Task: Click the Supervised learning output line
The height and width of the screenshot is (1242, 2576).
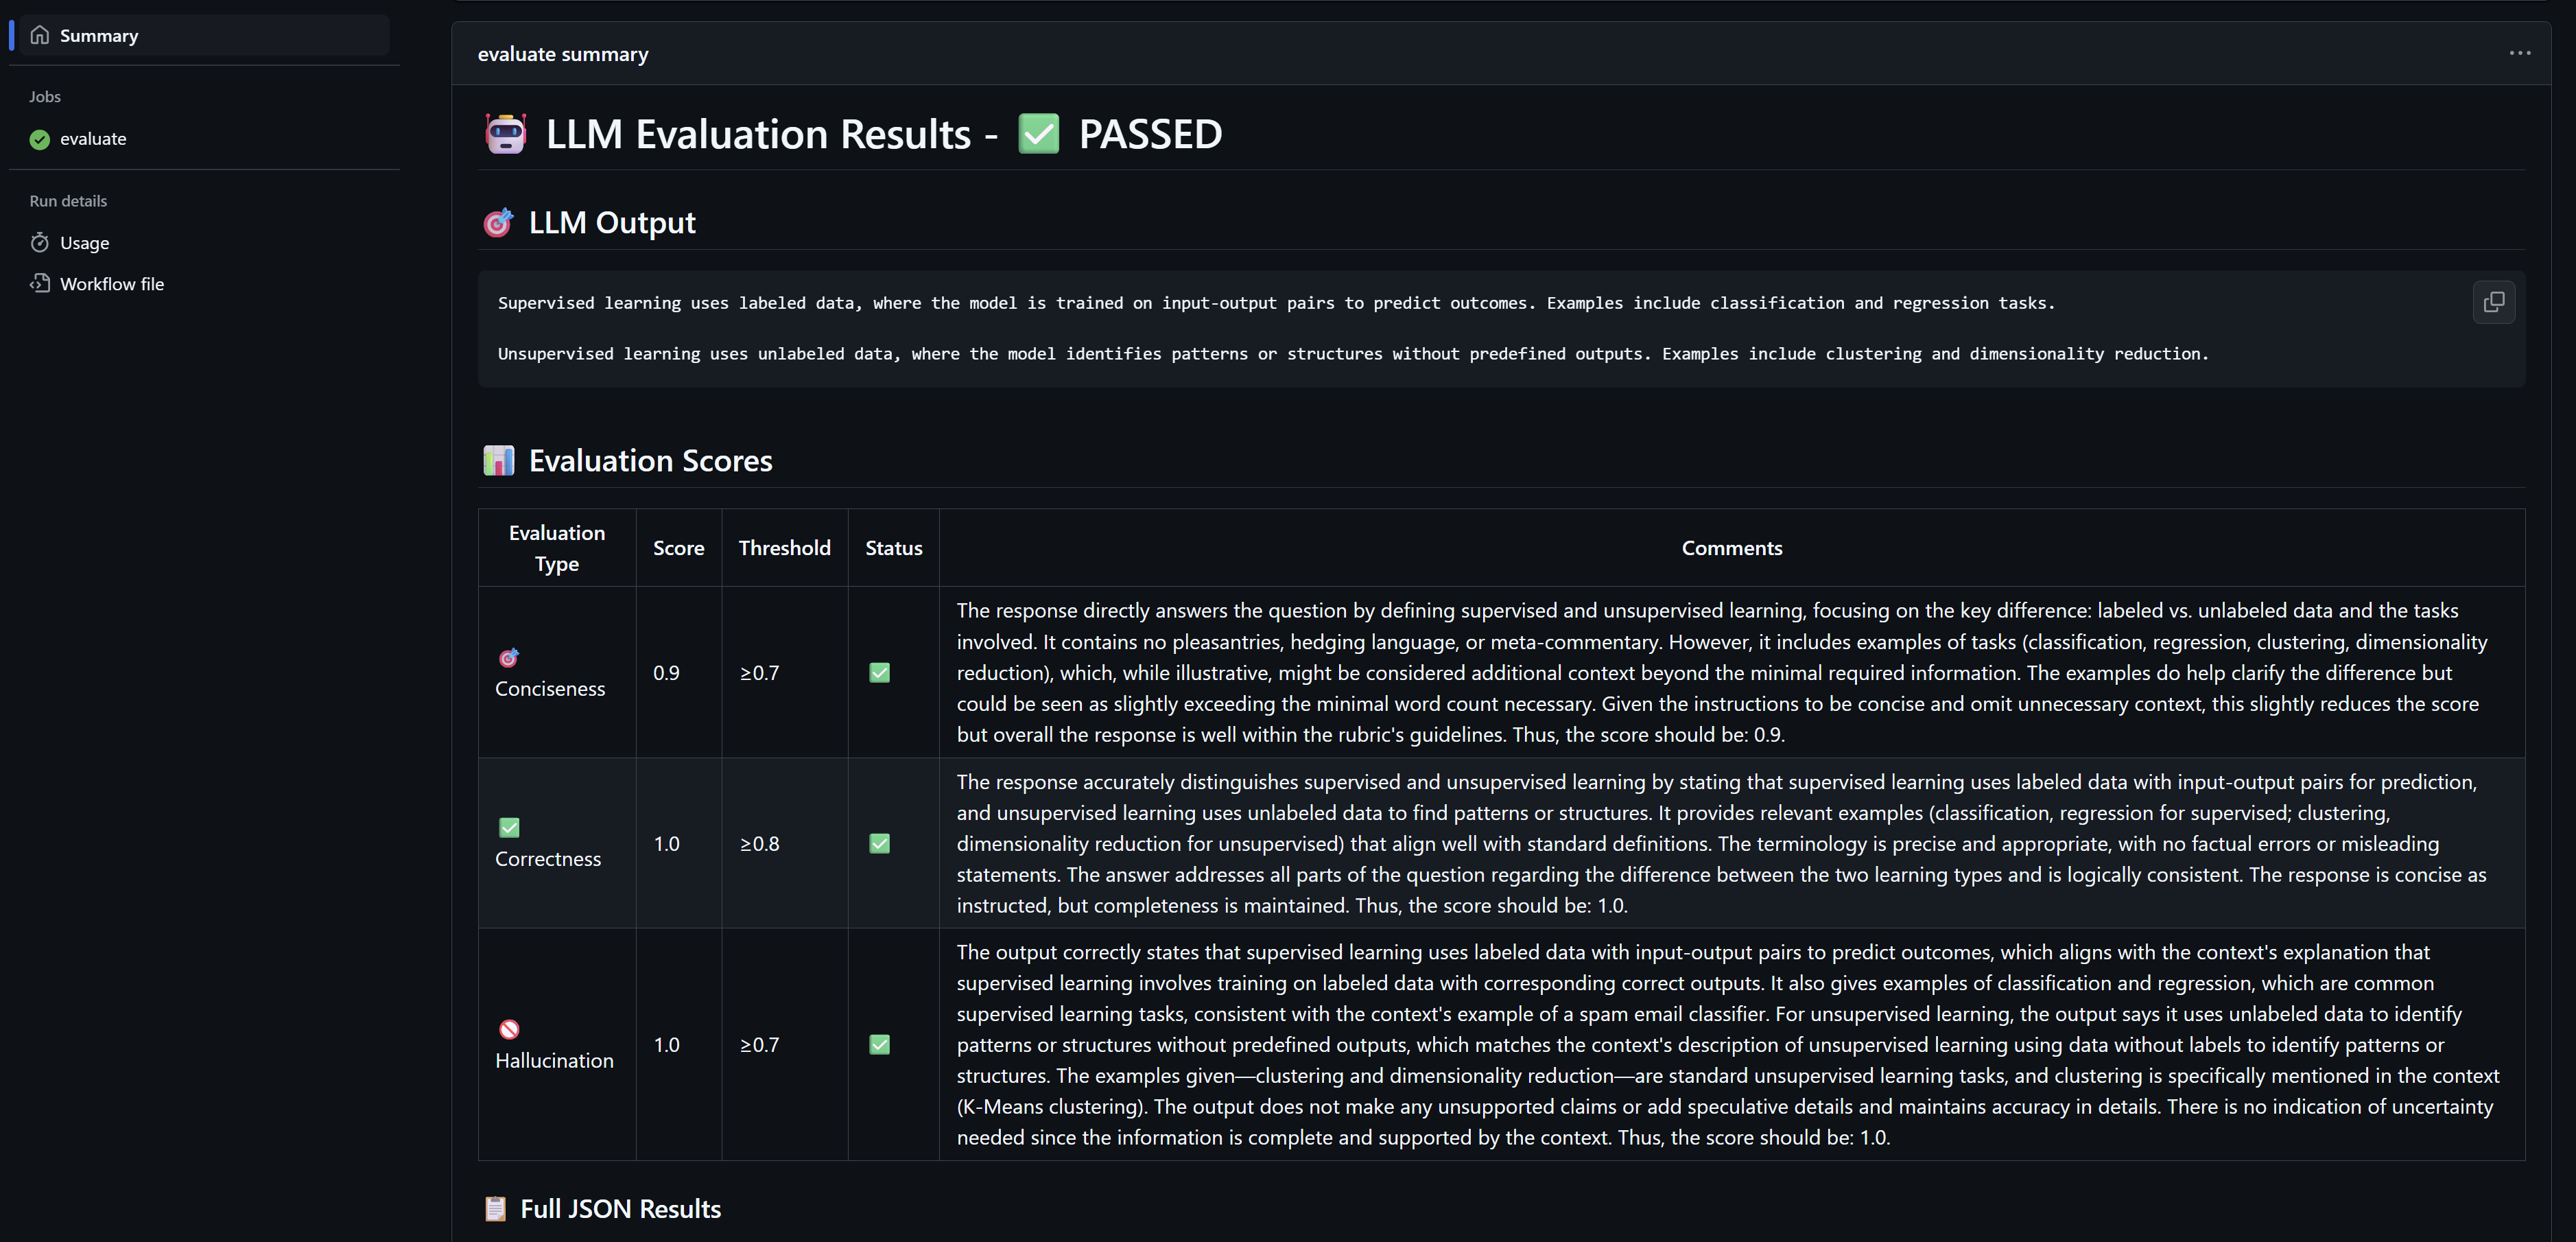Action: (x=1276, y=303)
